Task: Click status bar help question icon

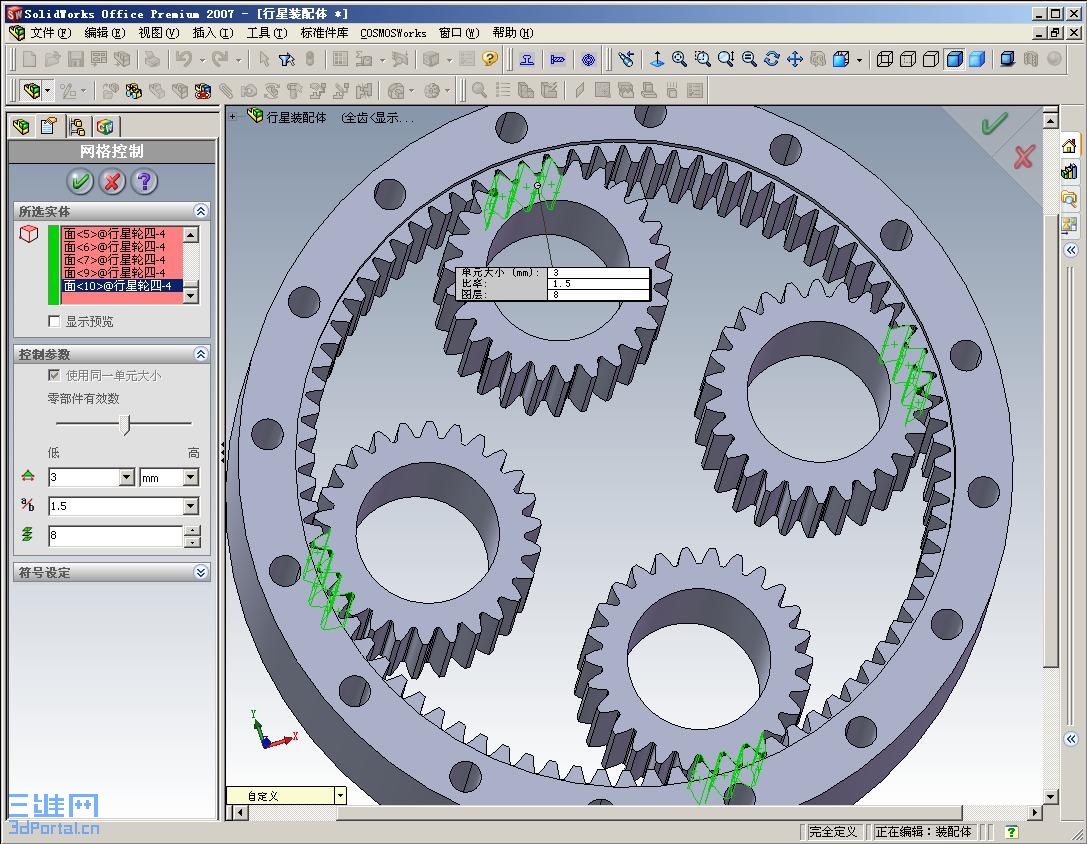Action: coord(1011,832)
